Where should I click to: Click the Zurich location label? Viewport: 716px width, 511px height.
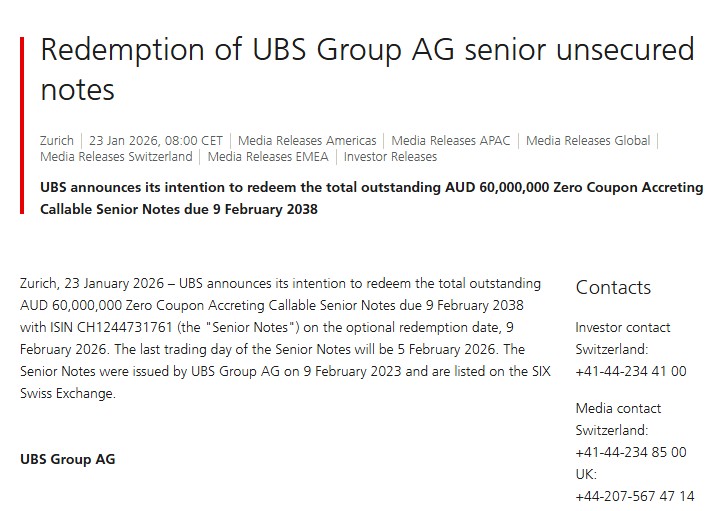tap(57, 141)
